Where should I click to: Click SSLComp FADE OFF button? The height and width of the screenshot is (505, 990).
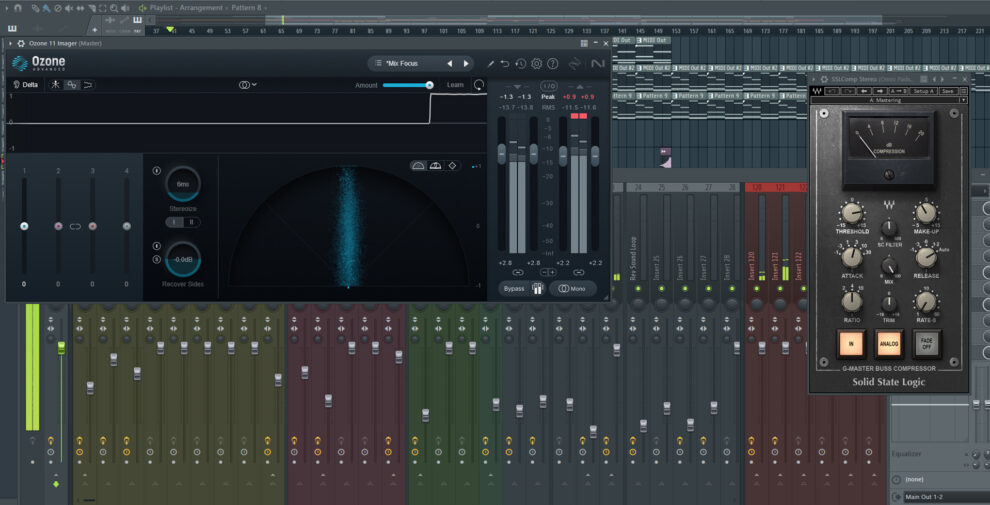(927, 344)
